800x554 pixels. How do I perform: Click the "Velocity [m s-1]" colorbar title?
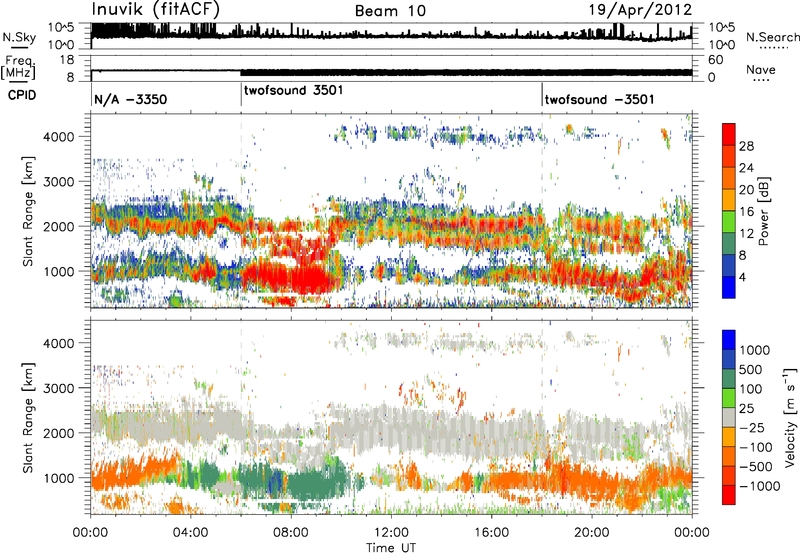coord(791,417)
